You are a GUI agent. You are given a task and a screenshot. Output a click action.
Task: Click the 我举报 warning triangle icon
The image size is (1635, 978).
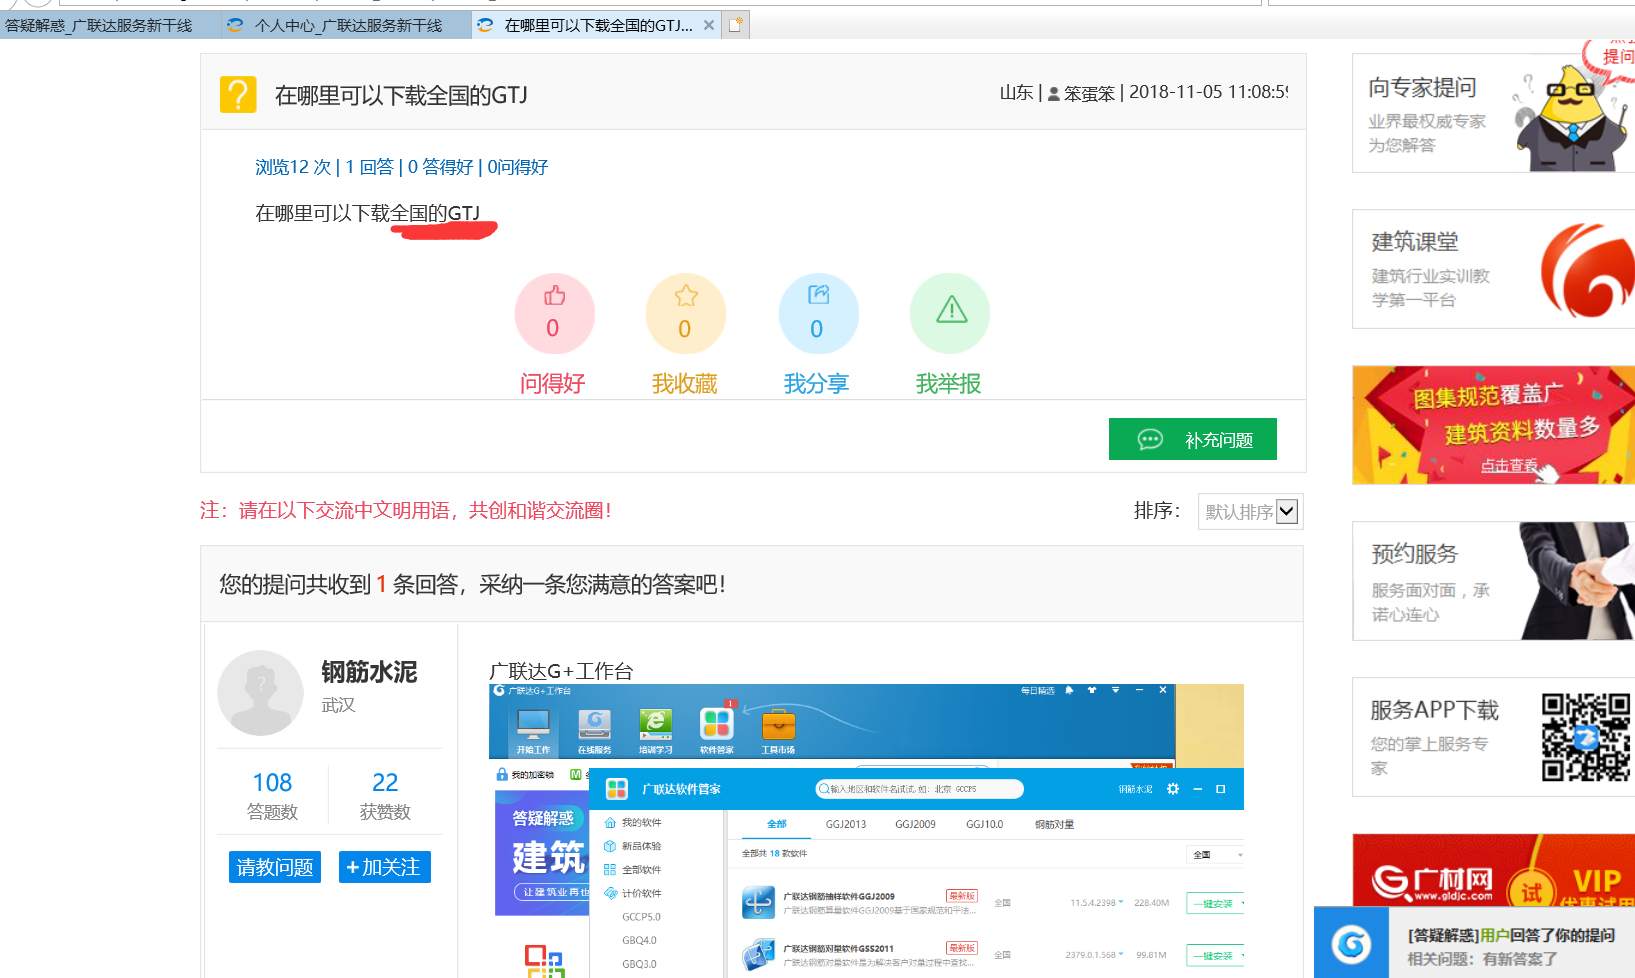[x=951, y=310]
